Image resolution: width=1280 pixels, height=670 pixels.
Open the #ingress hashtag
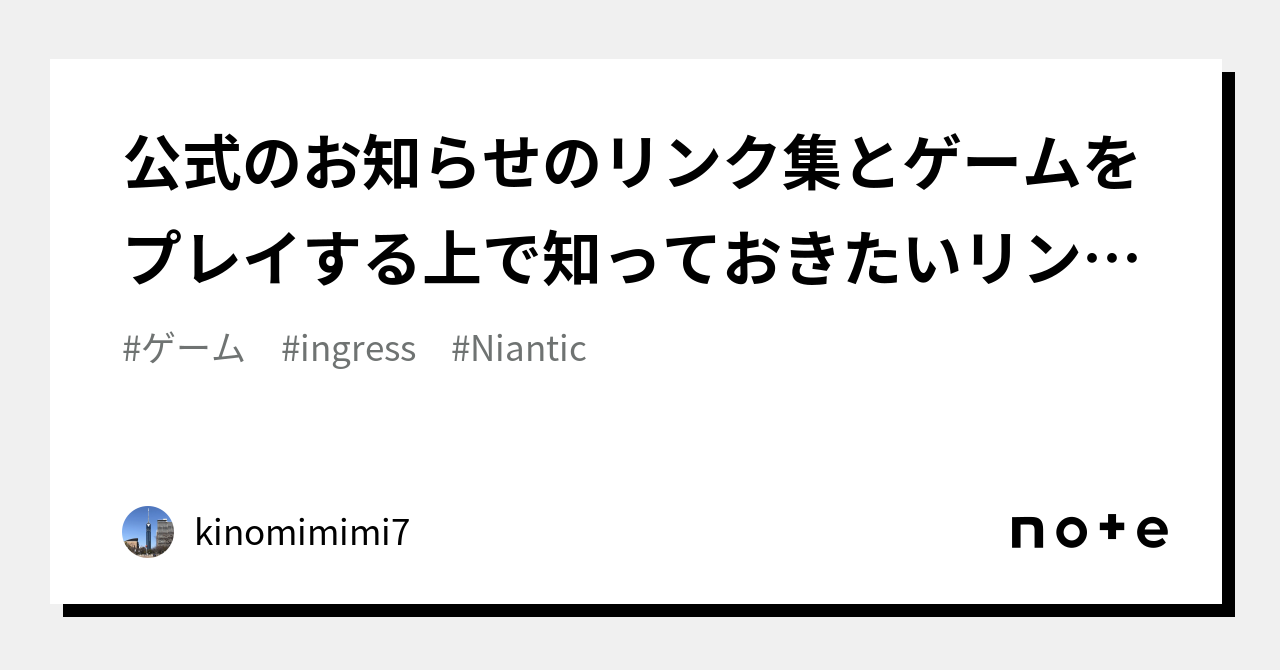[x=349, y=349]
